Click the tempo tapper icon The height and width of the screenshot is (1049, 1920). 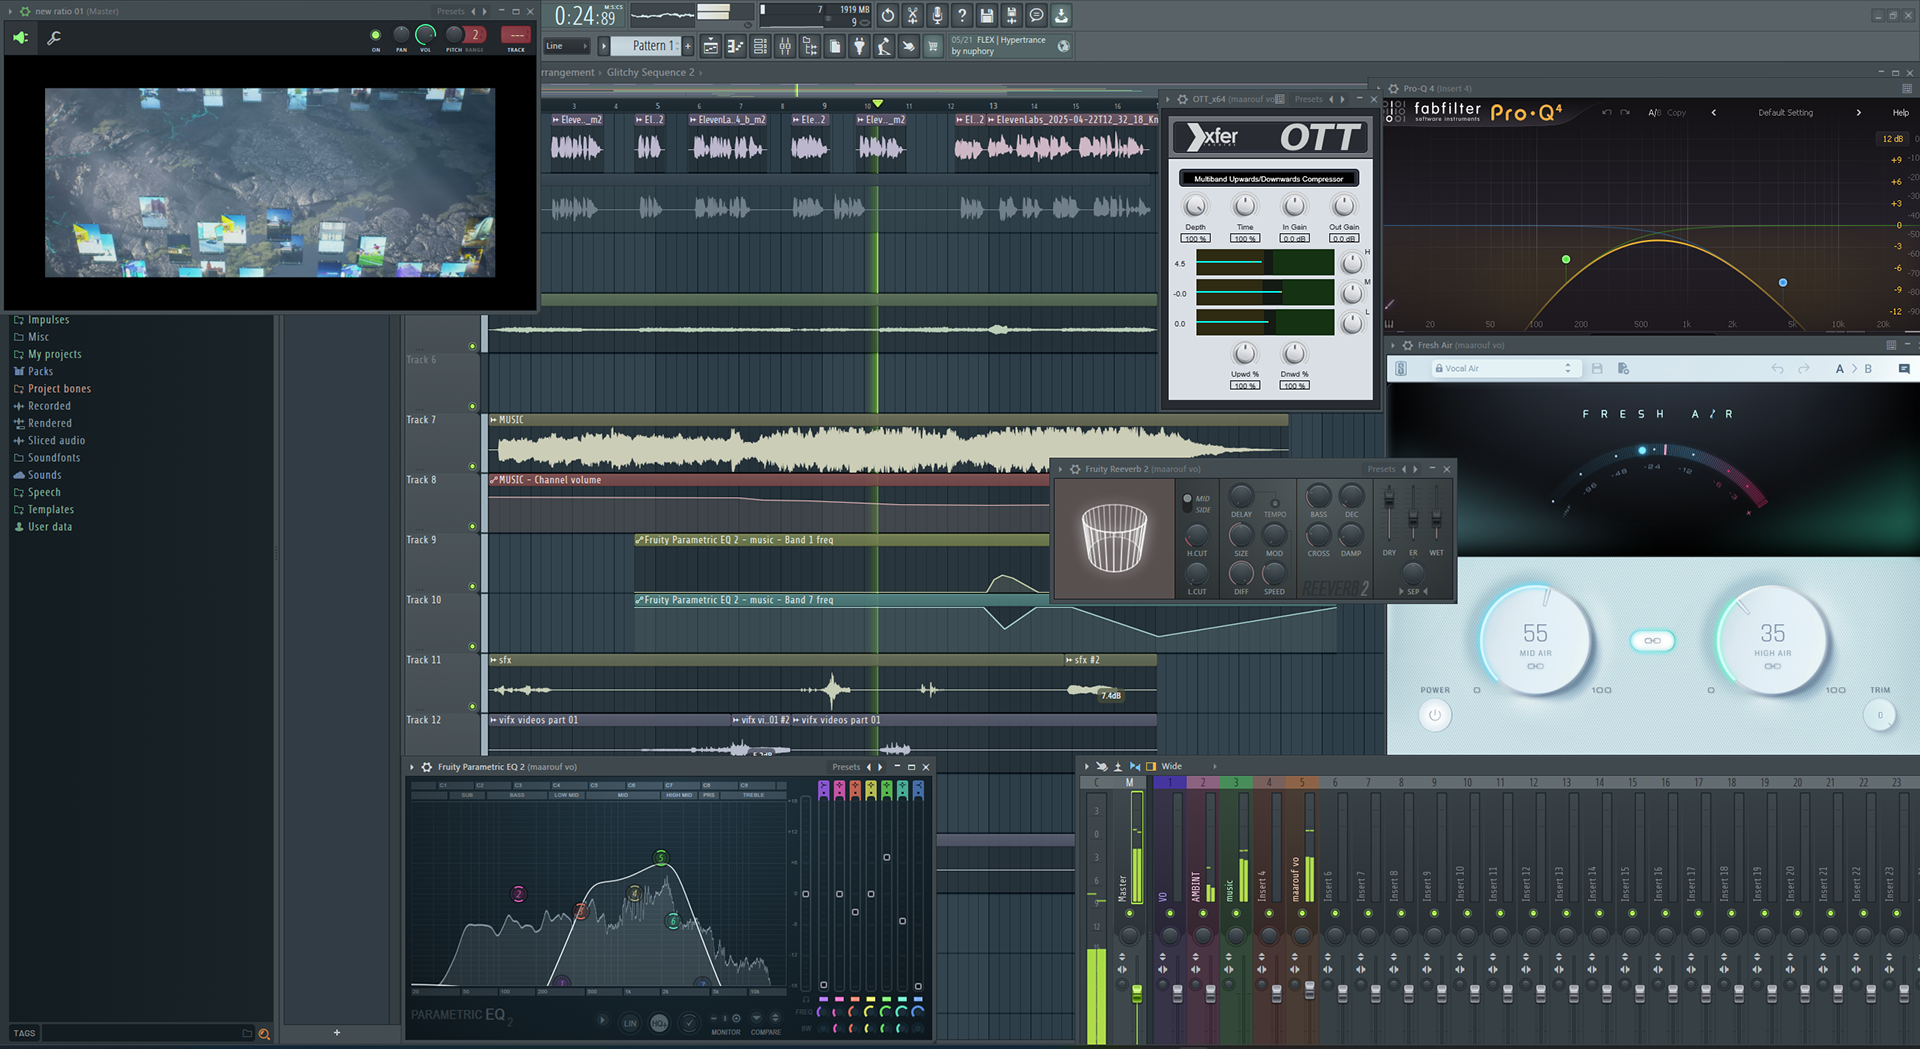[884, 46]
